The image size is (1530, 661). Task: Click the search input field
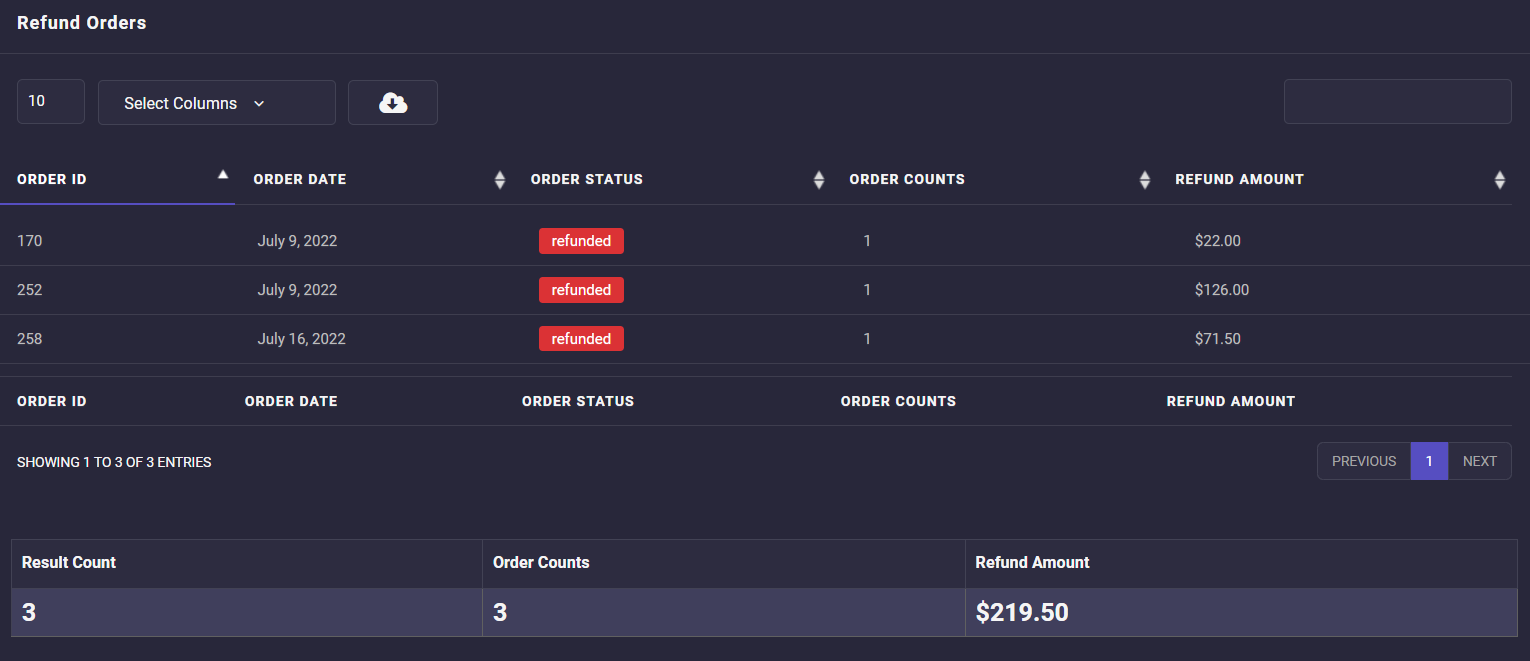[x=1397, y=102]
